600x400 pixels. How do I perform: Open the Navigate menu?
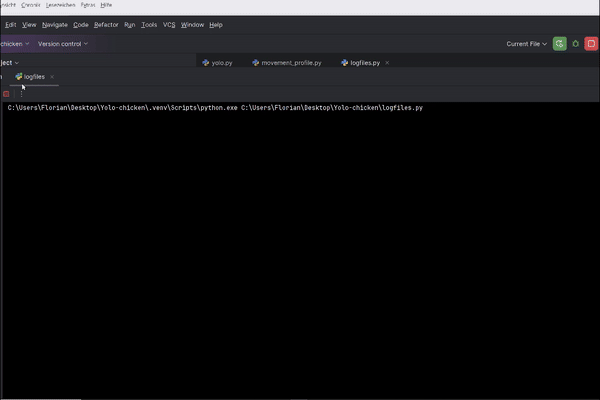pyautogui.click(x=55, y=25)
